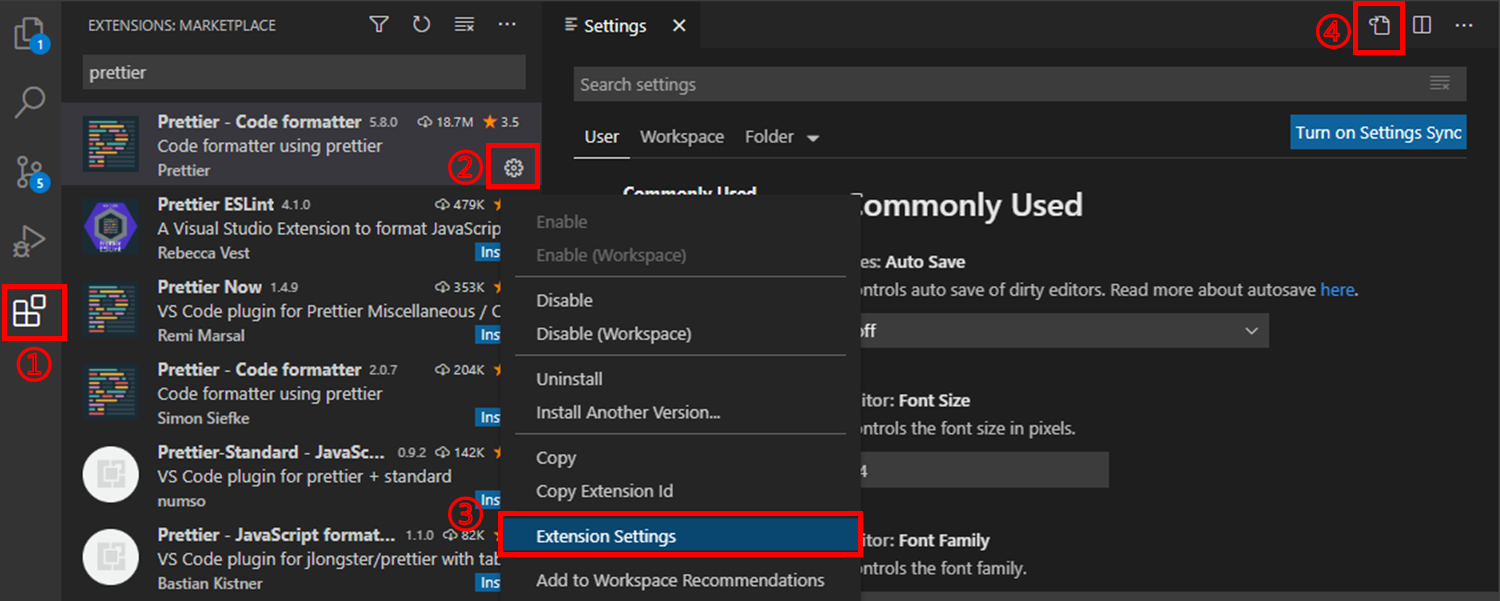Click Install button for Prettier ESLint
The image size is (1500, 601).
click(x=489, y=253)
